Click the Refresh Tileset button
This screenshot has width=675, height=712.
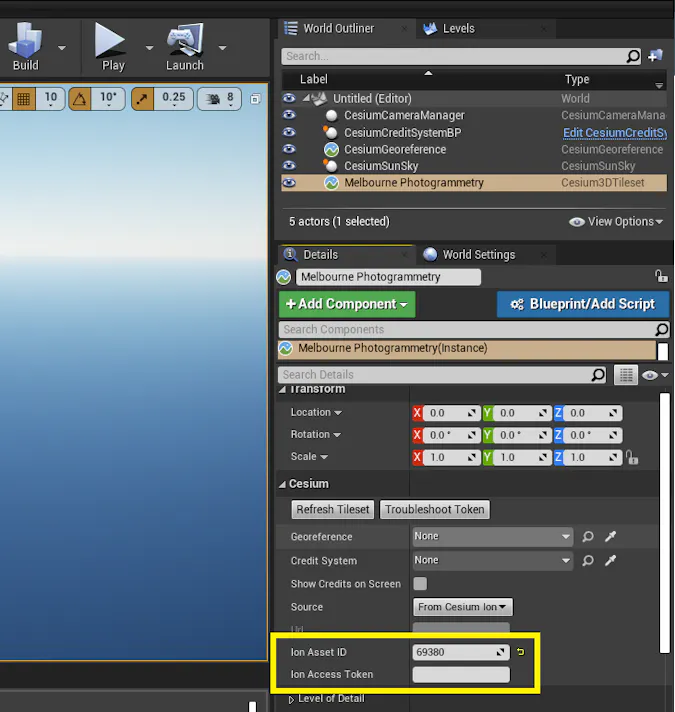click(x=333, y=509)
